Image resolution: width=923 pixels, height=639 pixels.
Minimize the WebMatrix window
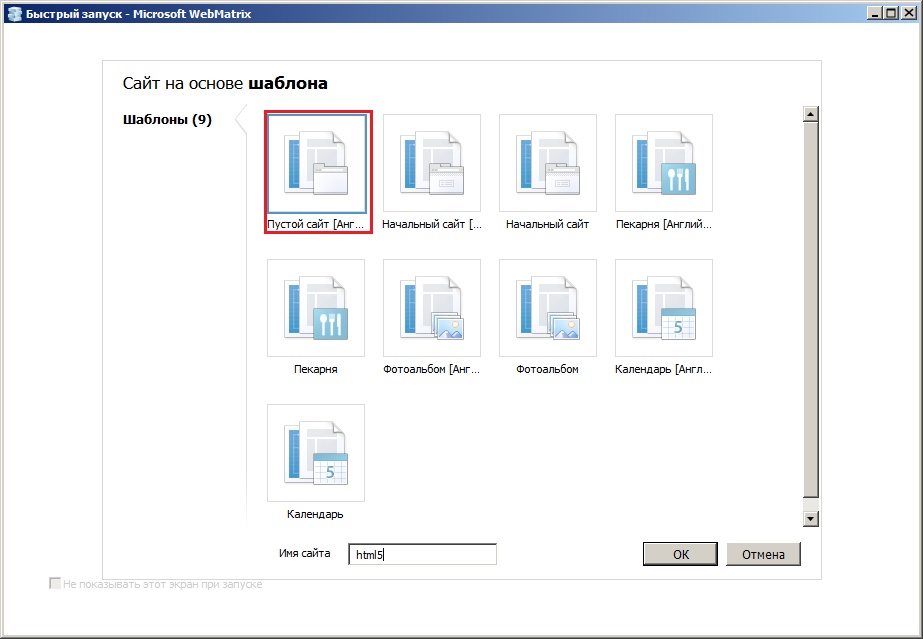[x=875, y=13]
